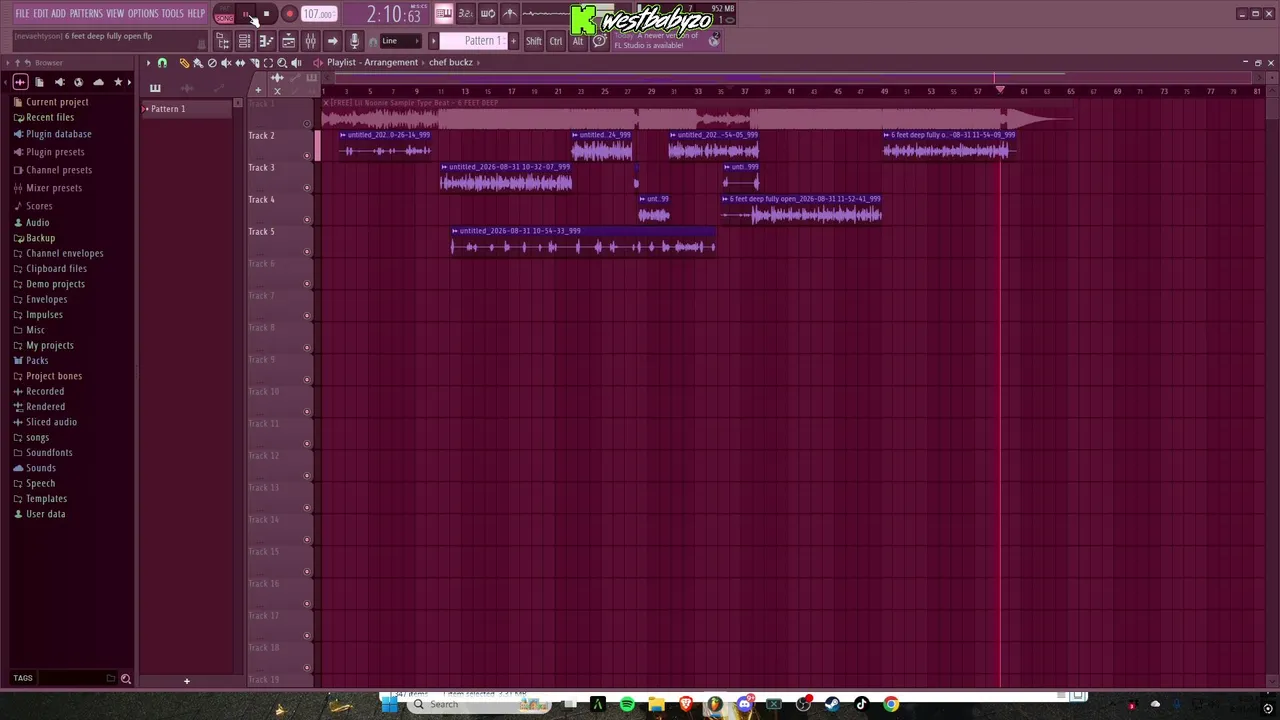Screen dimensions: 1280x720
Task: Open the FILE menu
Action: pyautogui.click(x=22, y=13)
